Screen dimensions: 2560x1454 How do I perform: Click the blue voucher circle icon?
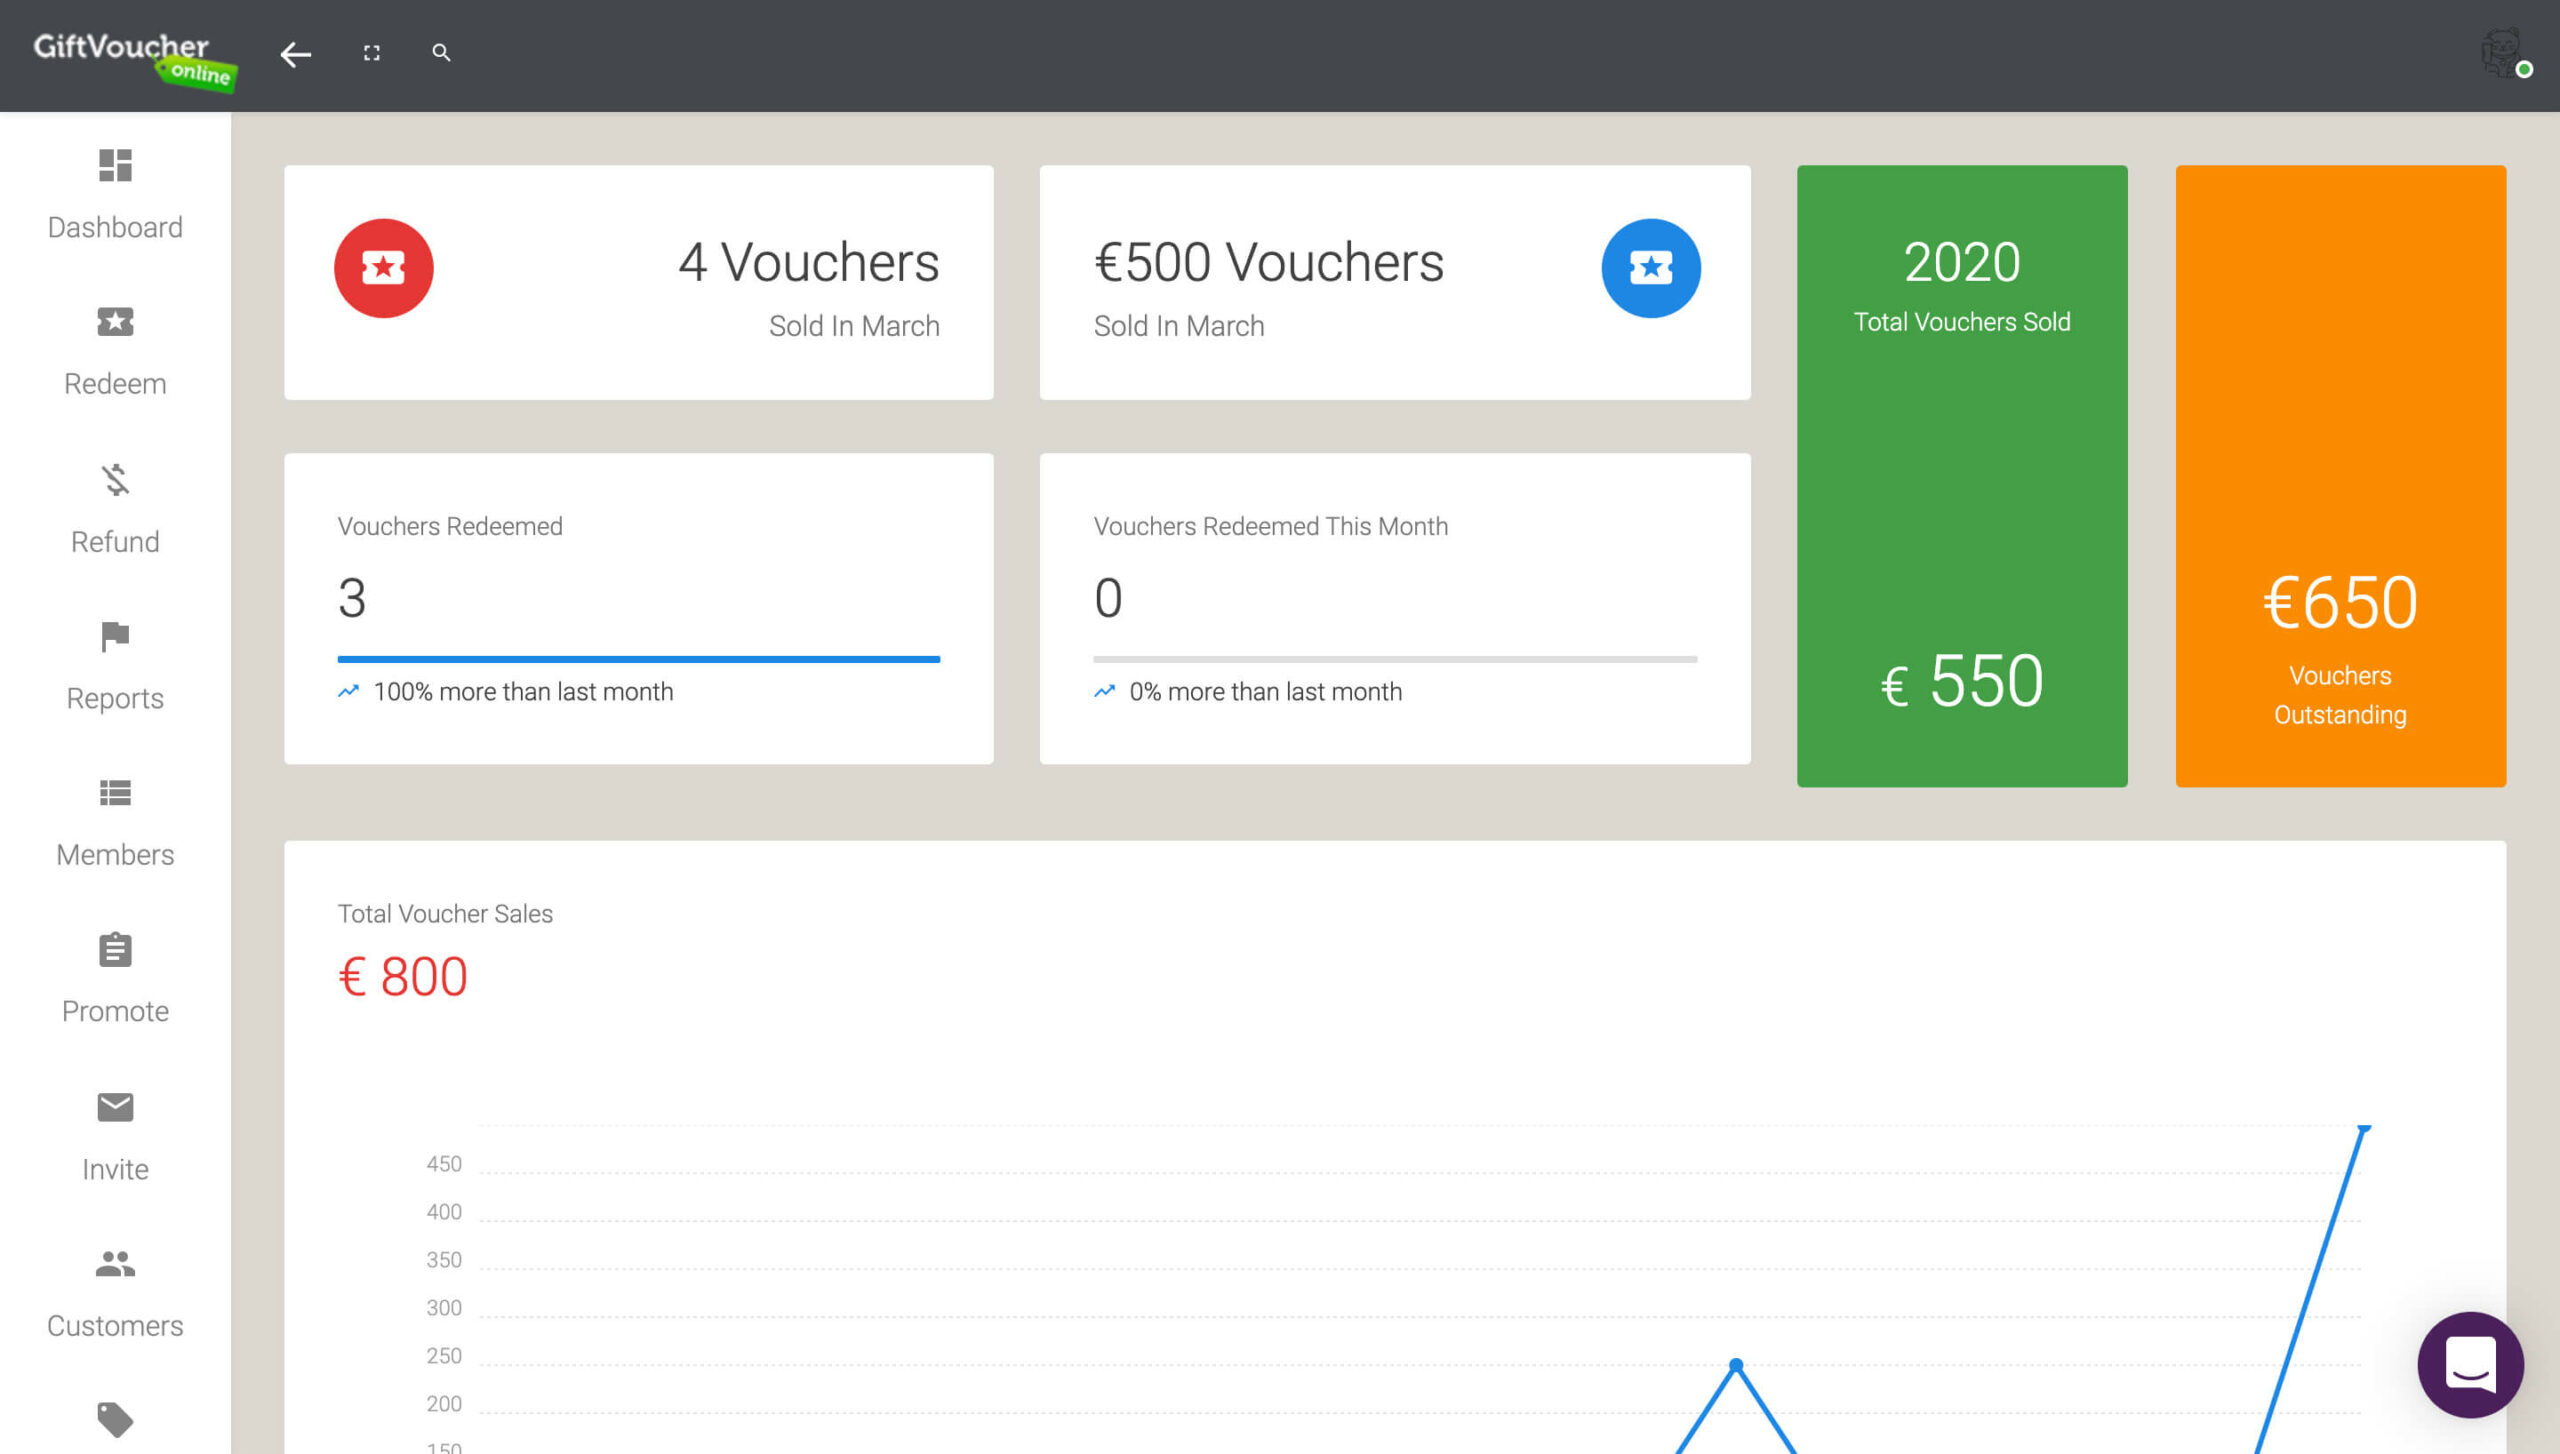(1651, 268)
